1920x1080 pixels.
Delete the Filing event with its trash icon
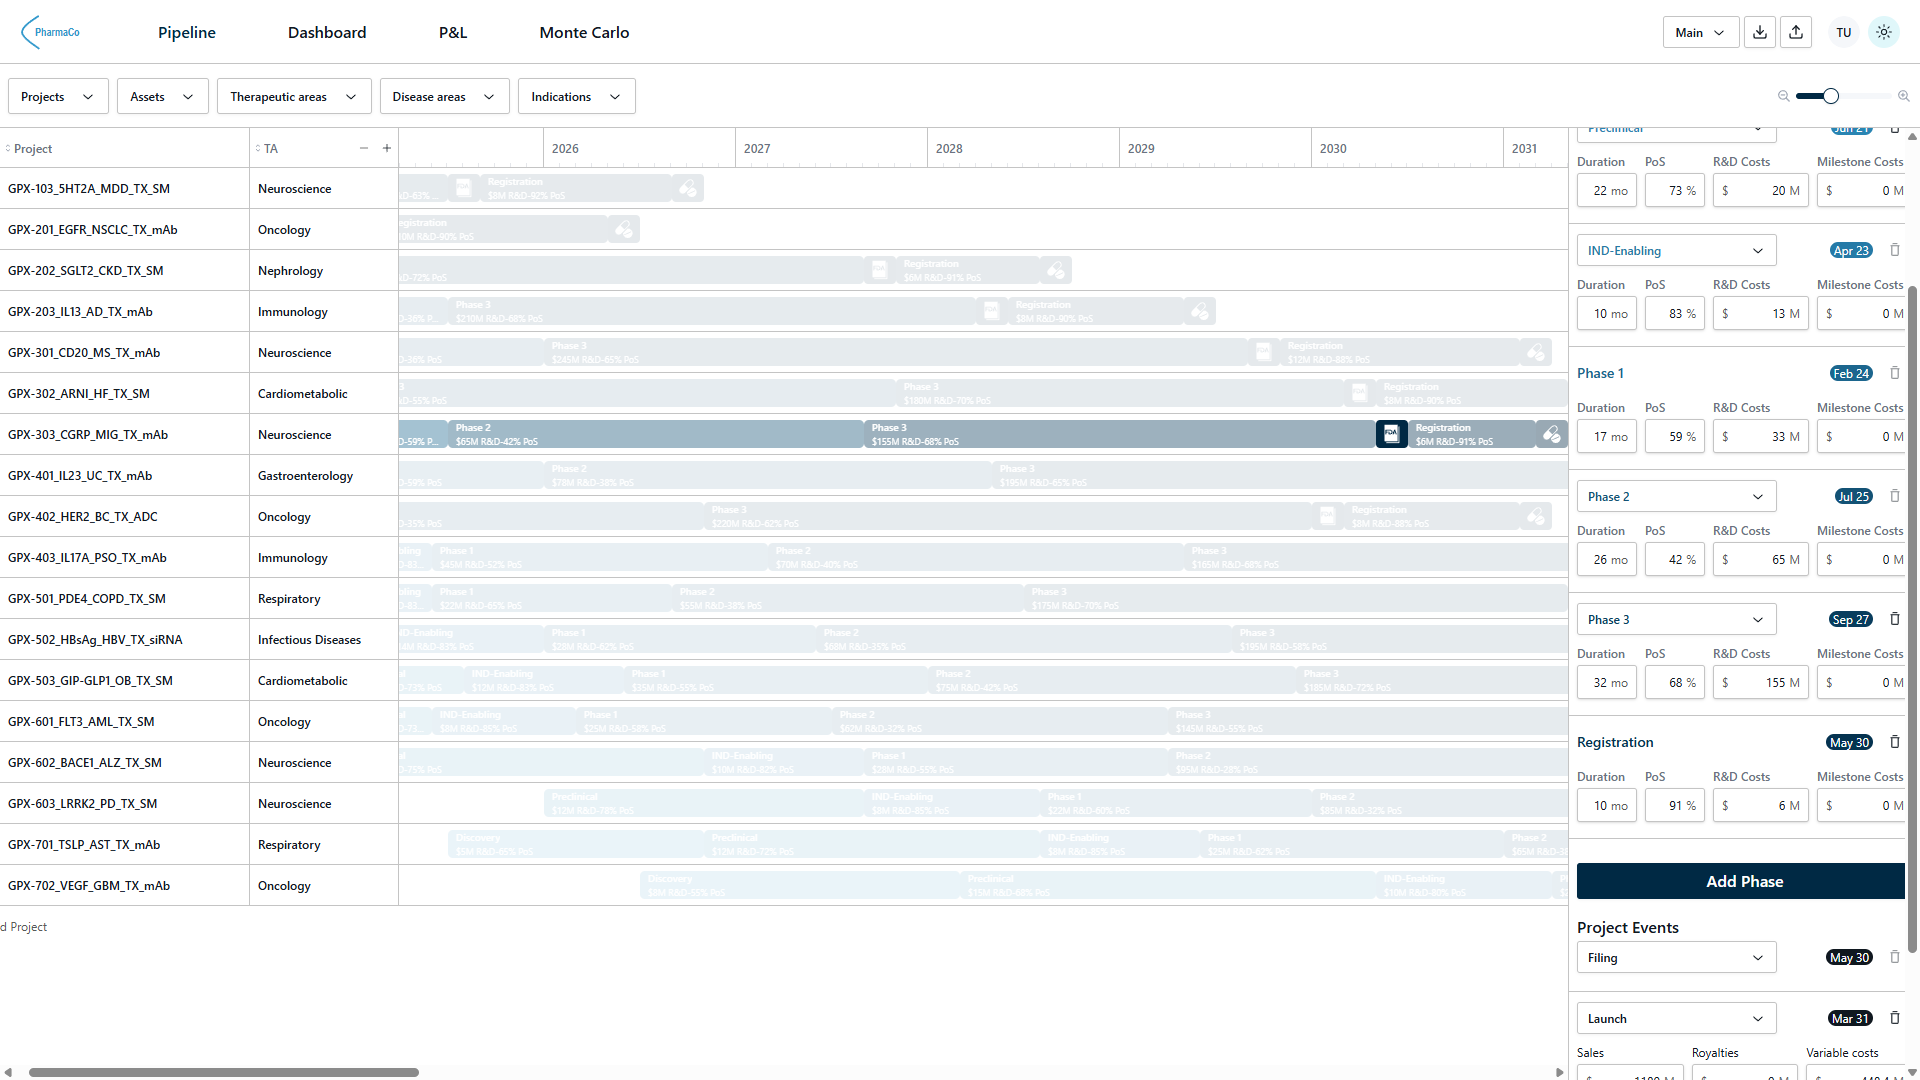pos(1895,957)
